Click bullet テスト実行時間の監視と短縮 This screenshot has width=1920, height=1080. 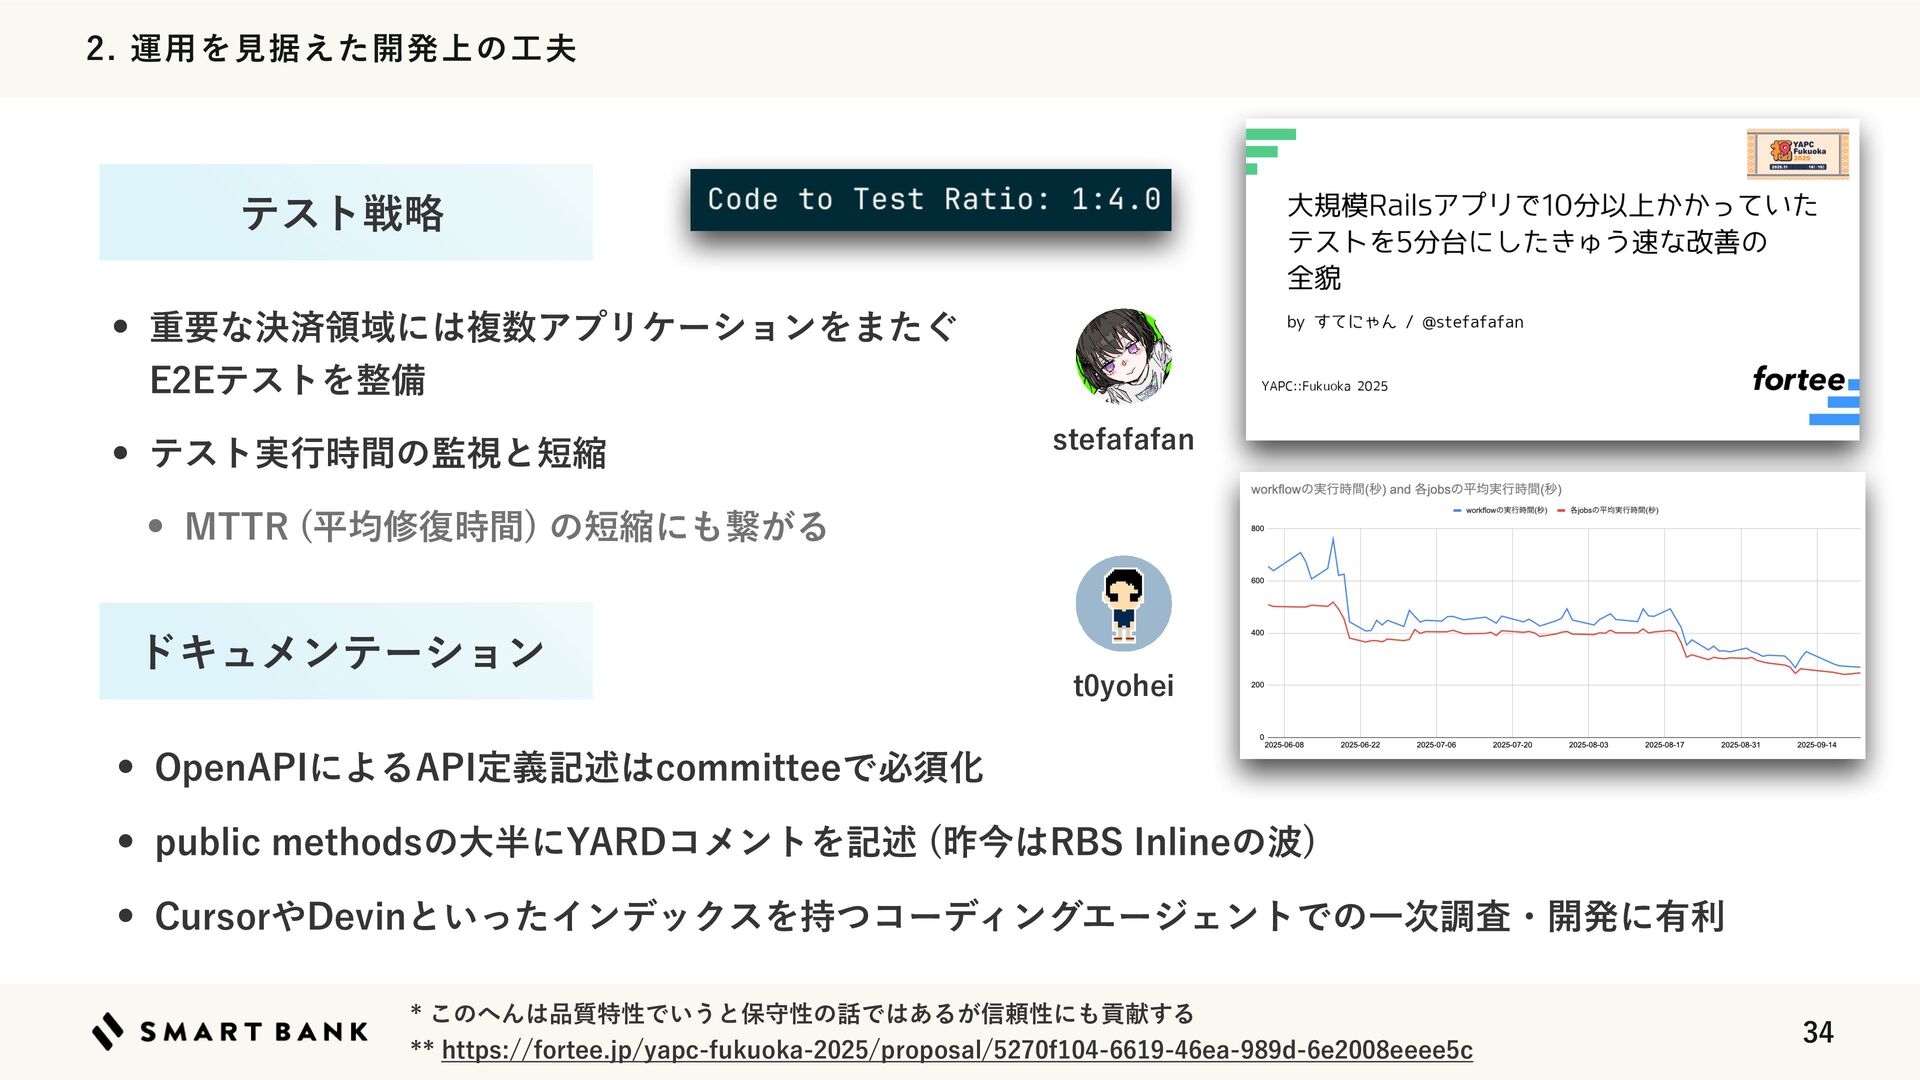click(378, 453)
